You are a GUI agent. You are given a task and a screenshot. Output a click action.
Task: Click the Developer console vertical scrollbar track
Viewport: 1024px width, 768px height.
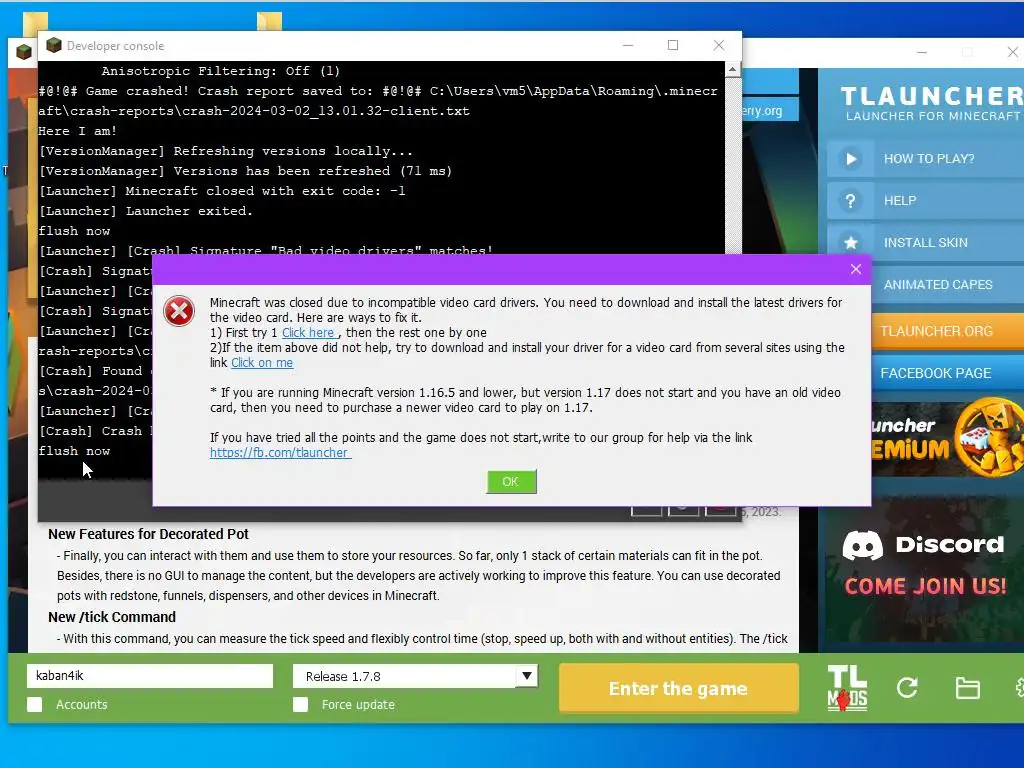(733, 166)
